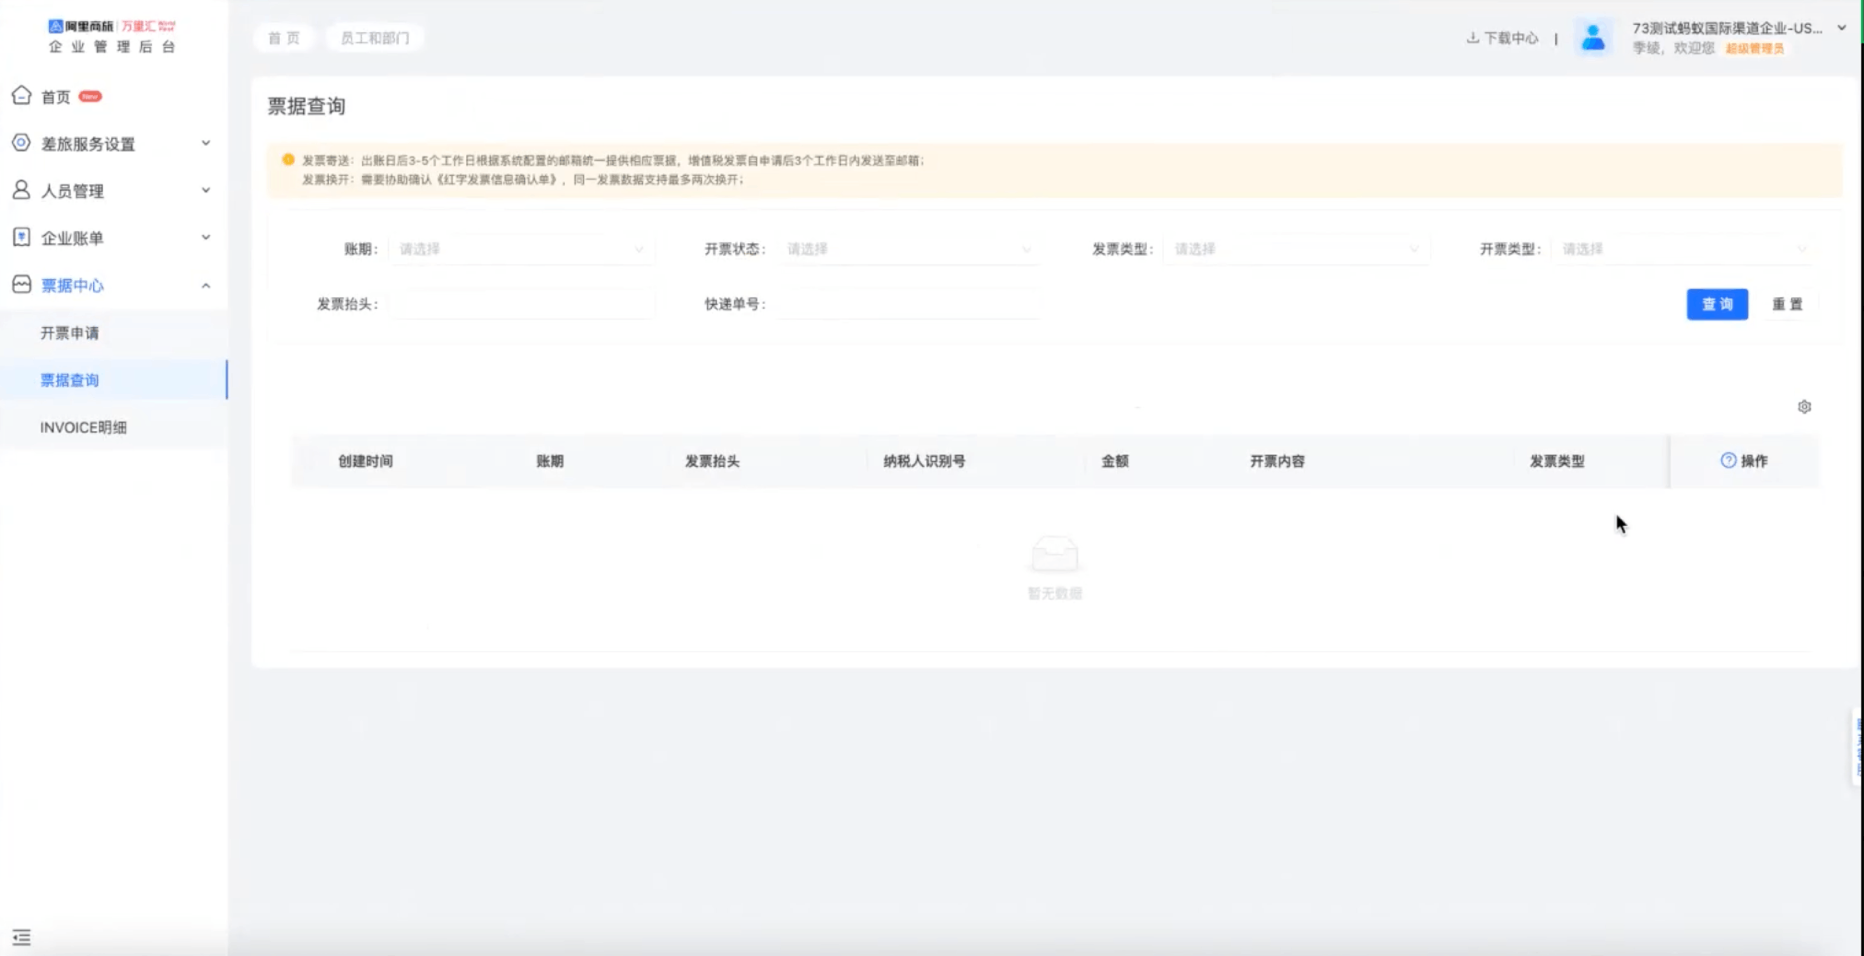Click the 发票抬头 input field
Image resolution: width=1864 pixels, height=956 pixels.
[521, 304]
